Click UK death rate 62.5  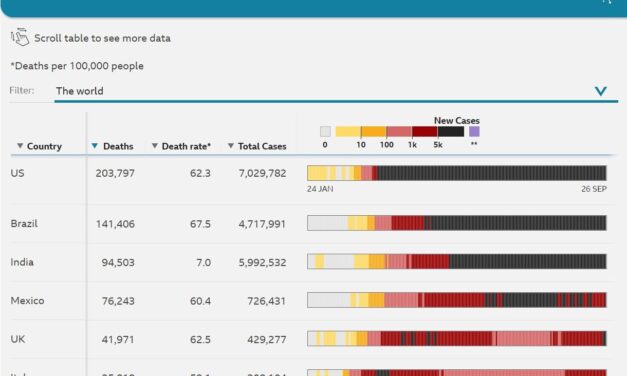[200, 339]
